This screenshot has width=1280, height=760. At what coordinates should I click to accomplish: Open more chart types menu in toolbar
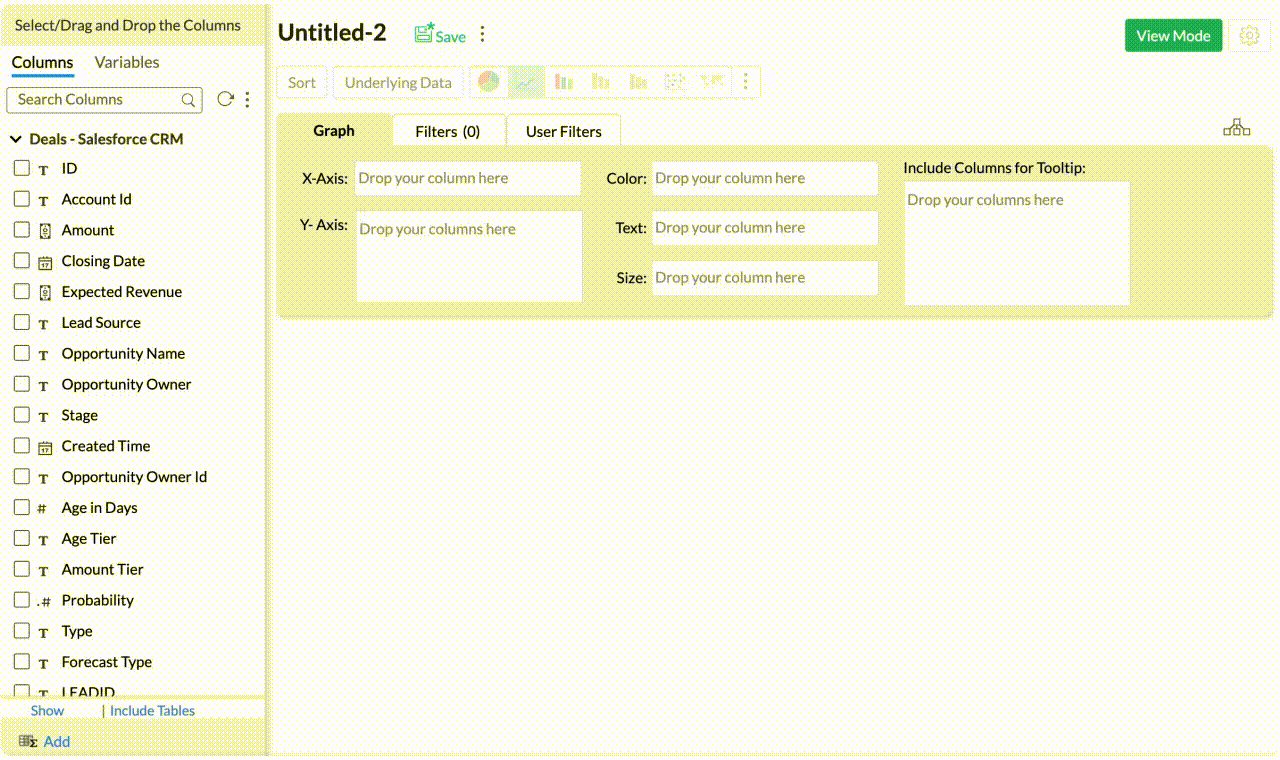[x=745, y=82]
